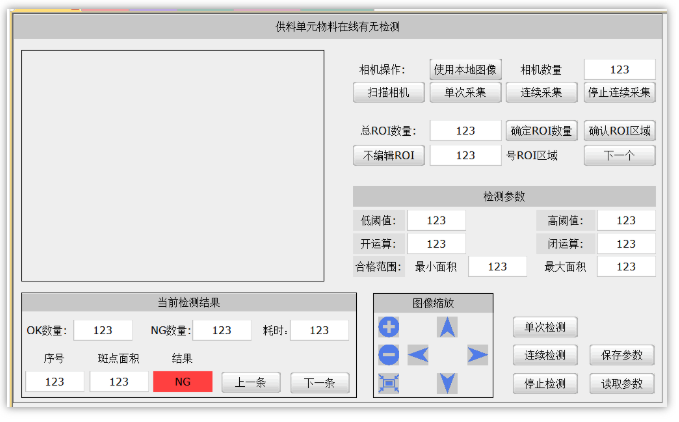The image size is (679, 422).
Task: Click the 相机数量 value field
Action: 620,70
